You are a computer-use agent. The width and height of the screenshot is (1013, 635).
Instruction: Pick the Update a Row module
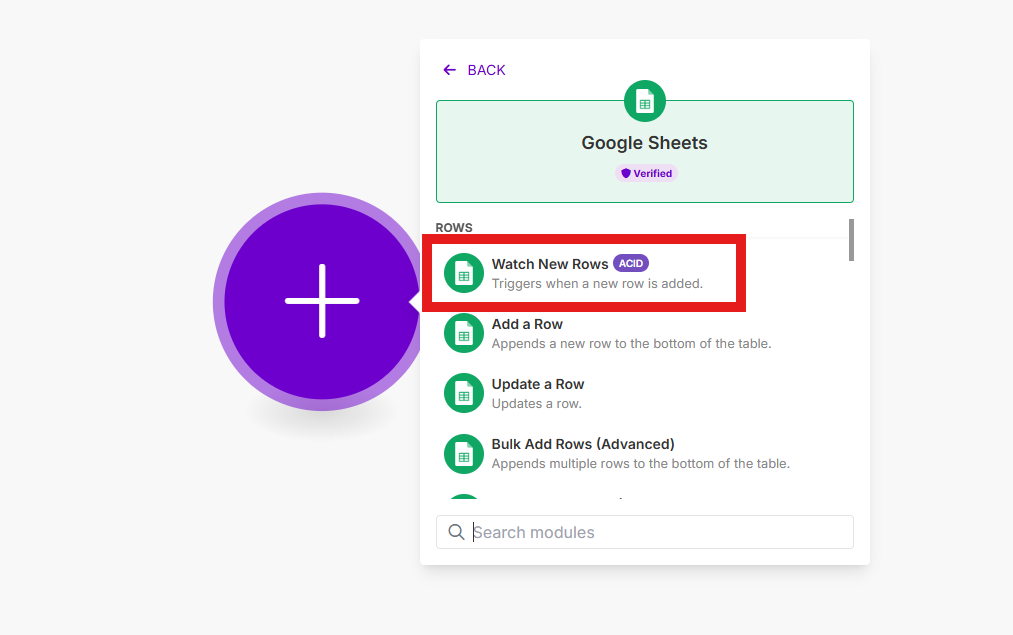(643, 393)
